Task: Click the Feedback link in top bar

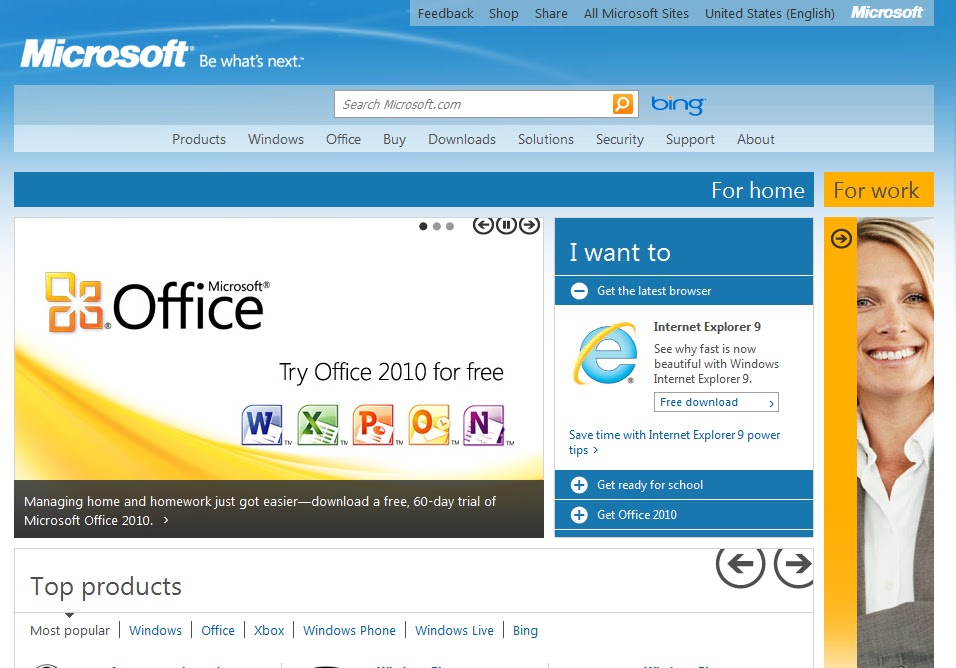Action: tap(446, 13)
